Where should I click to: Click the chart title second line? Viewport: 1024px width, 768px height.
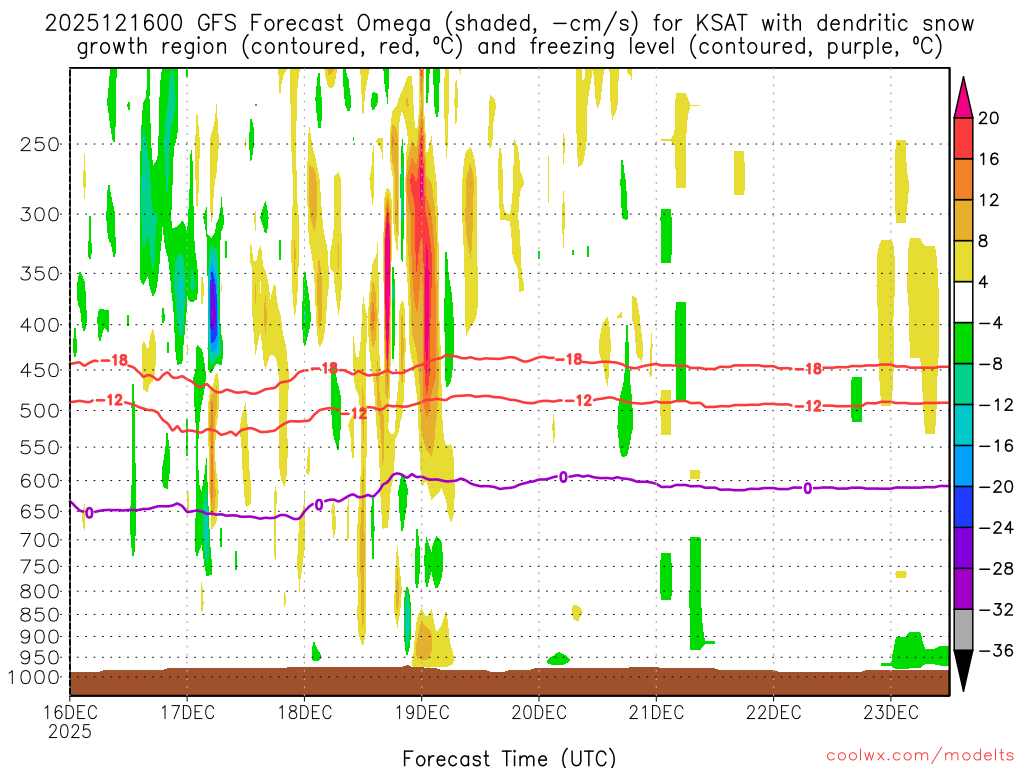pos(510,47)
